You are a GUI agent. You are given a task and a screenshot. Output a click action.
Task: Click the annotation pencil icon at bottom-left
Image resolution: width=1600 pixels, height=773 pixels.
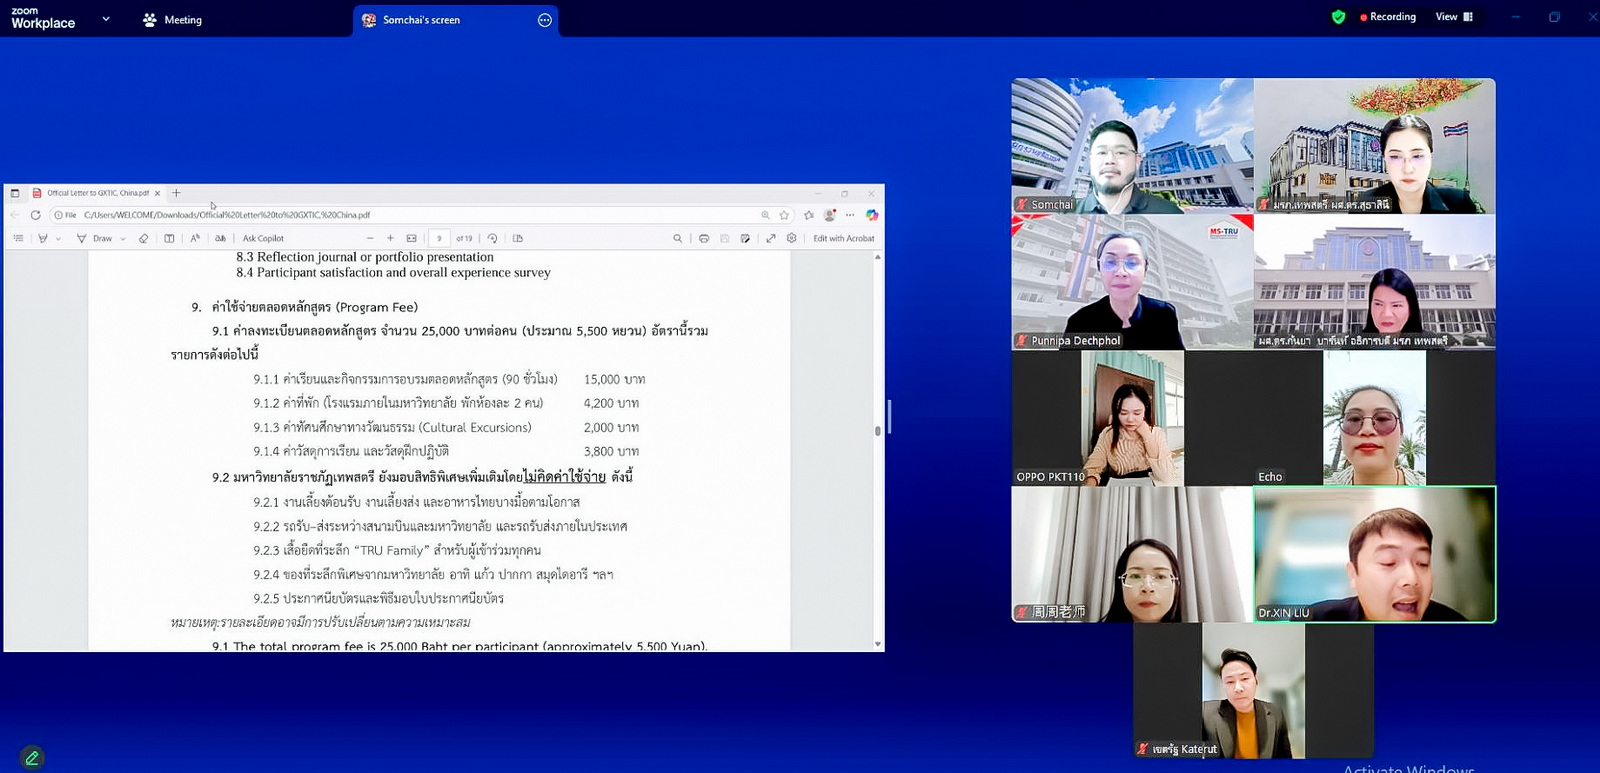tap(32, 758)
